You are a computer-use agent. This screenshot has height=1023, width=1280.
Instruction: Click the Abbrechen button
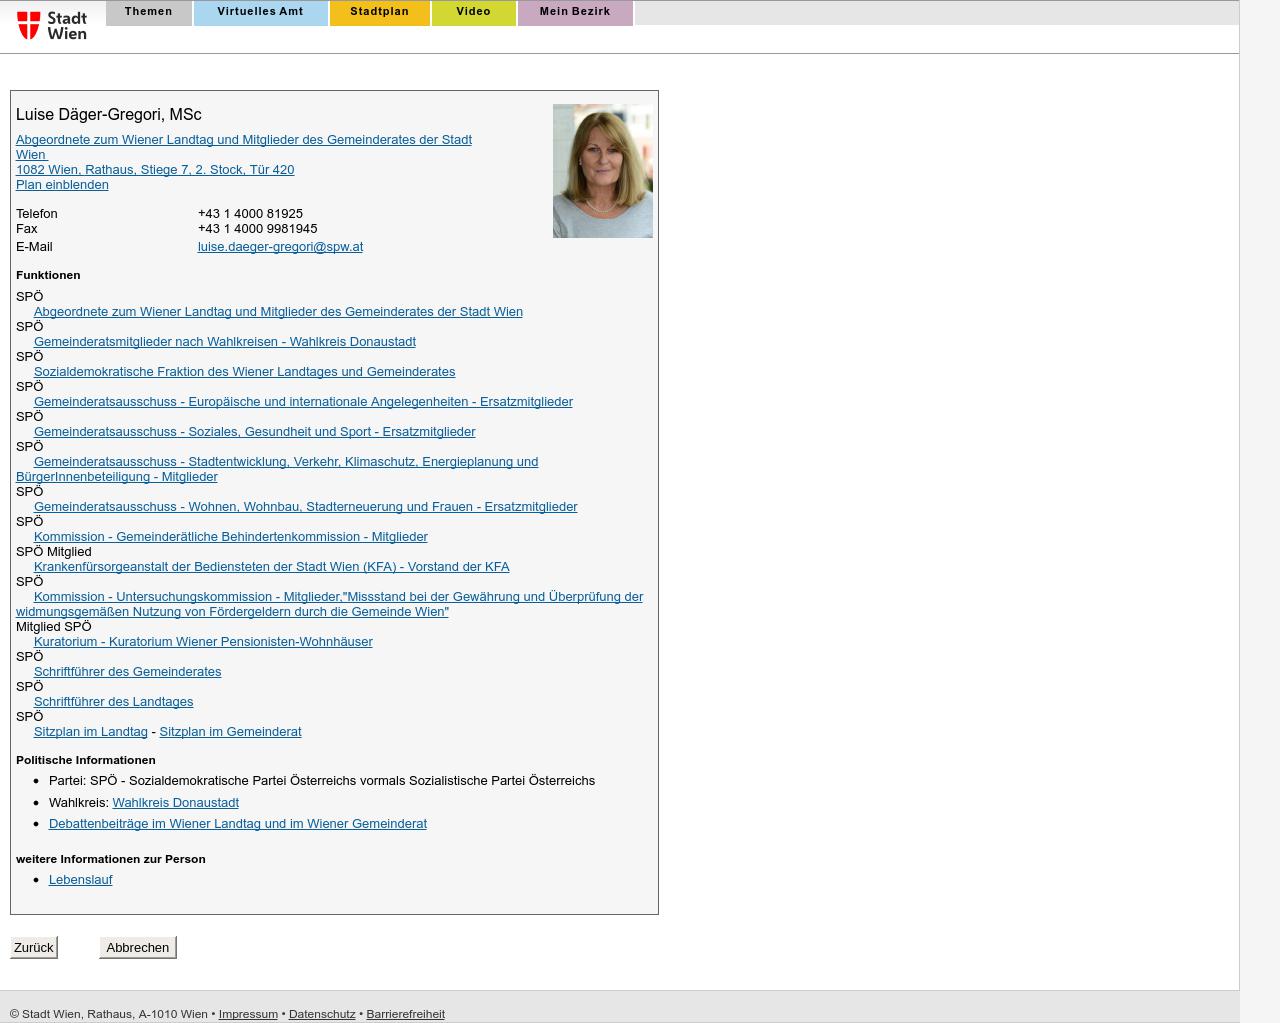(x=138, y=947)
